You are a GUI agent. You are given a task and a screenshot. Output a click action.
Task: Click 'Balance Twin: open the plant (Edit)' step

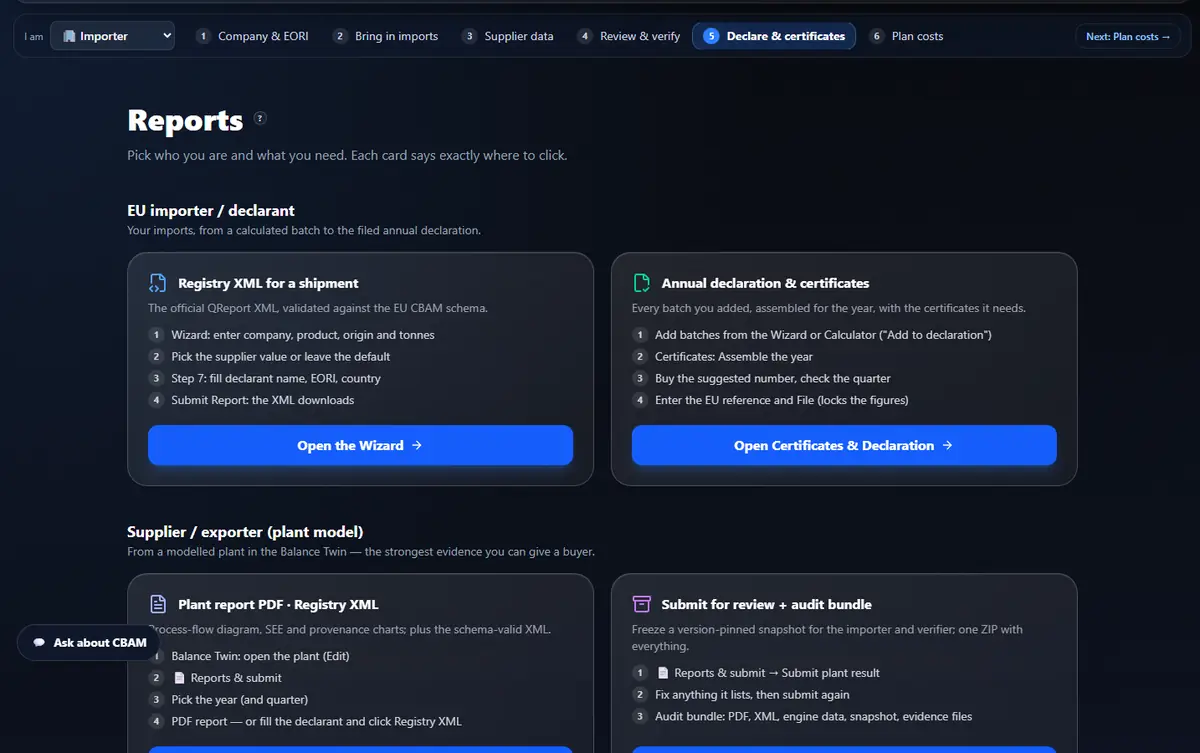[260, 656]
